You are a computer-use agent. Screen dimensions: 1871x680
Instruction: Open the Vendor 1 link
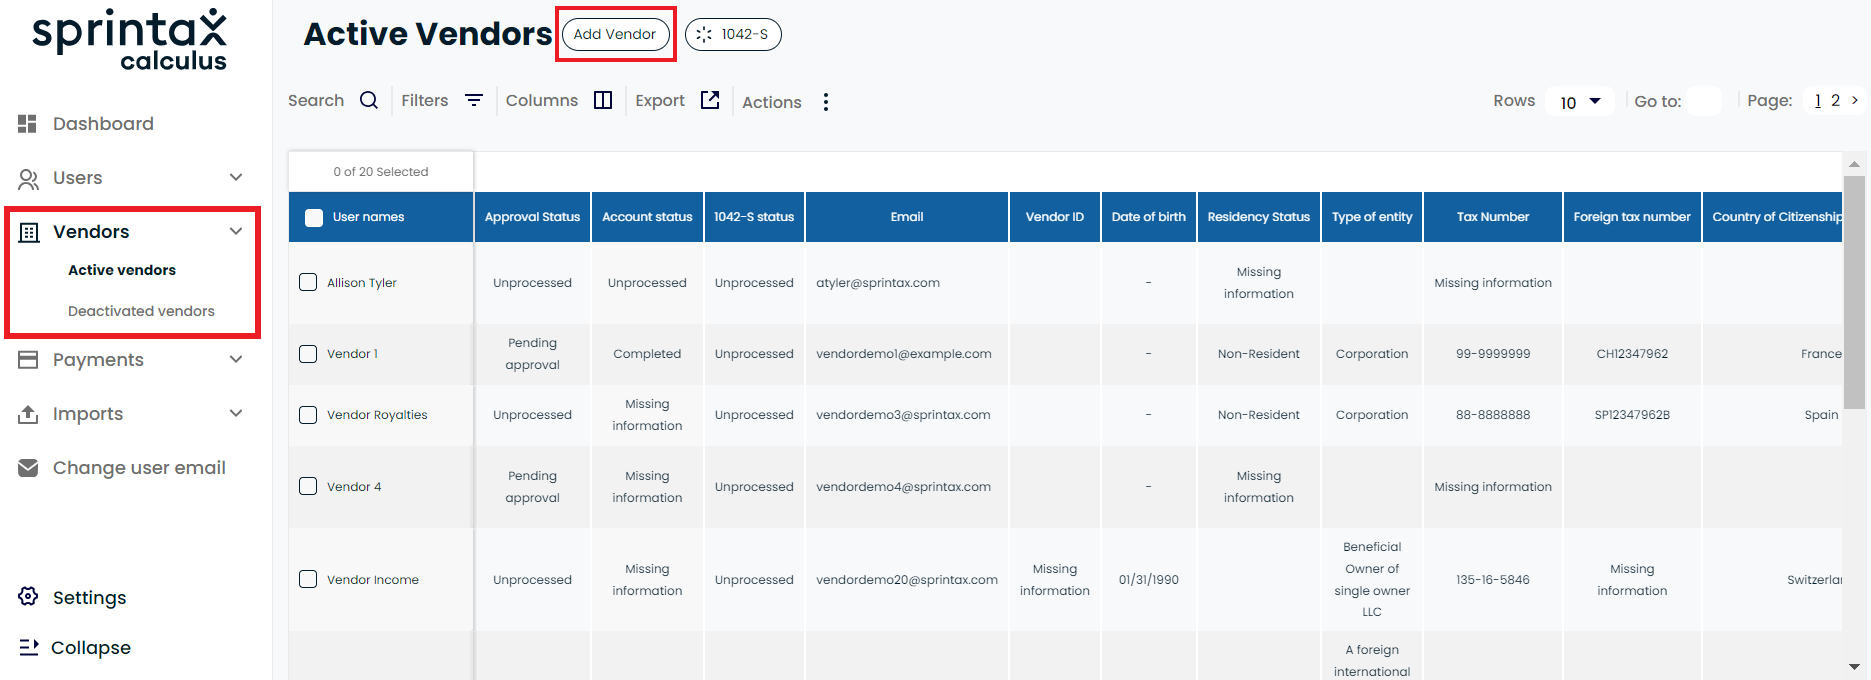click(352, 354)
